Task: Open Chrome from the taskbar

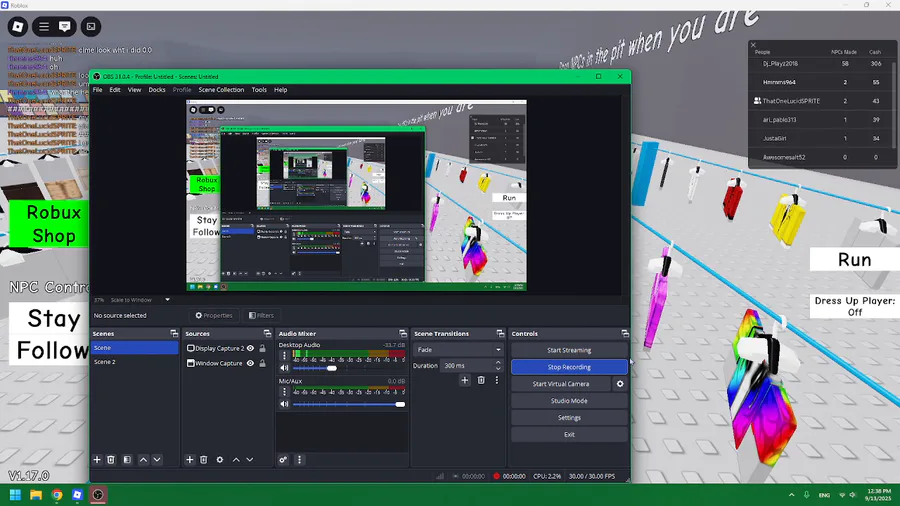Action: pyautogui.click(x=57, y=495)
